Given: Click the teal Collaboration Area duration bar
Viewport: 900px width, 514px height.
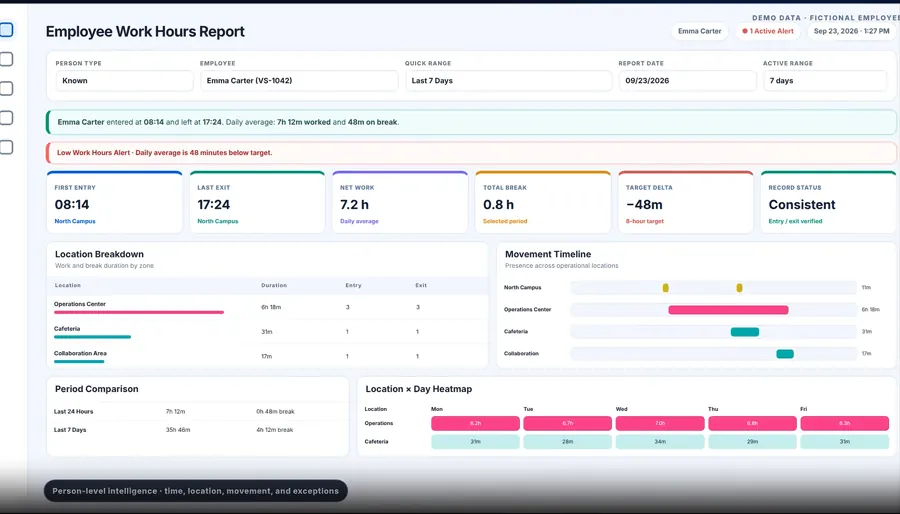Looking at the screenshot, I should pos(79,361).
